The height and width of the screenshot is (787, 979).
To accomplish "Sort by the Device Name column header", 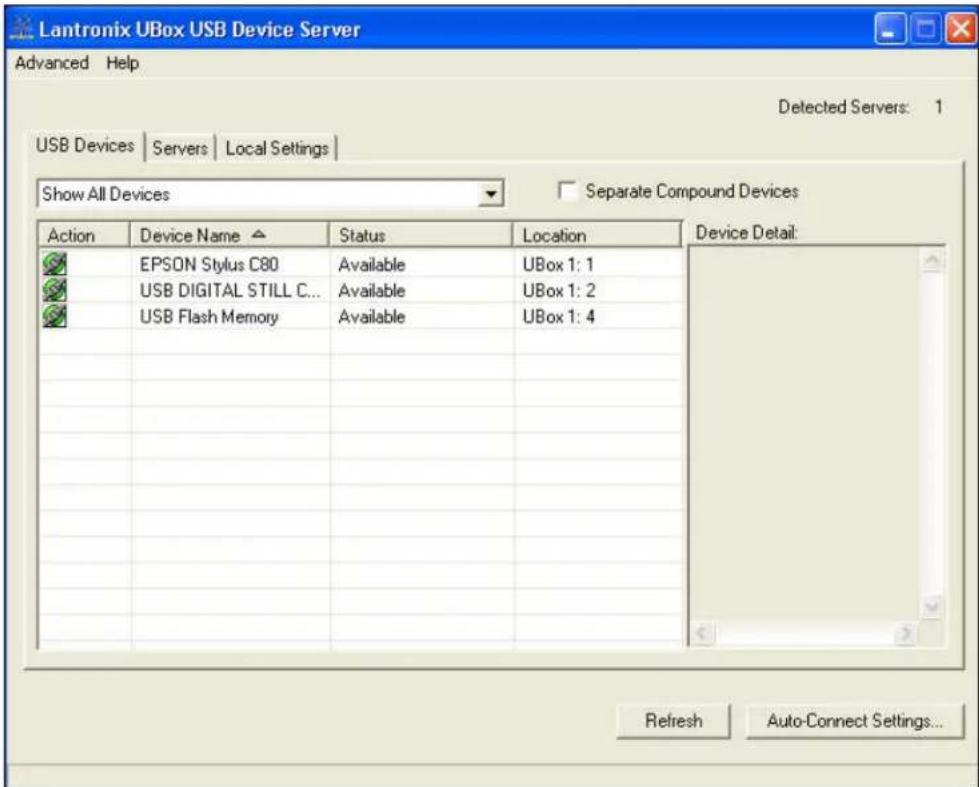I will click(229, 235).
